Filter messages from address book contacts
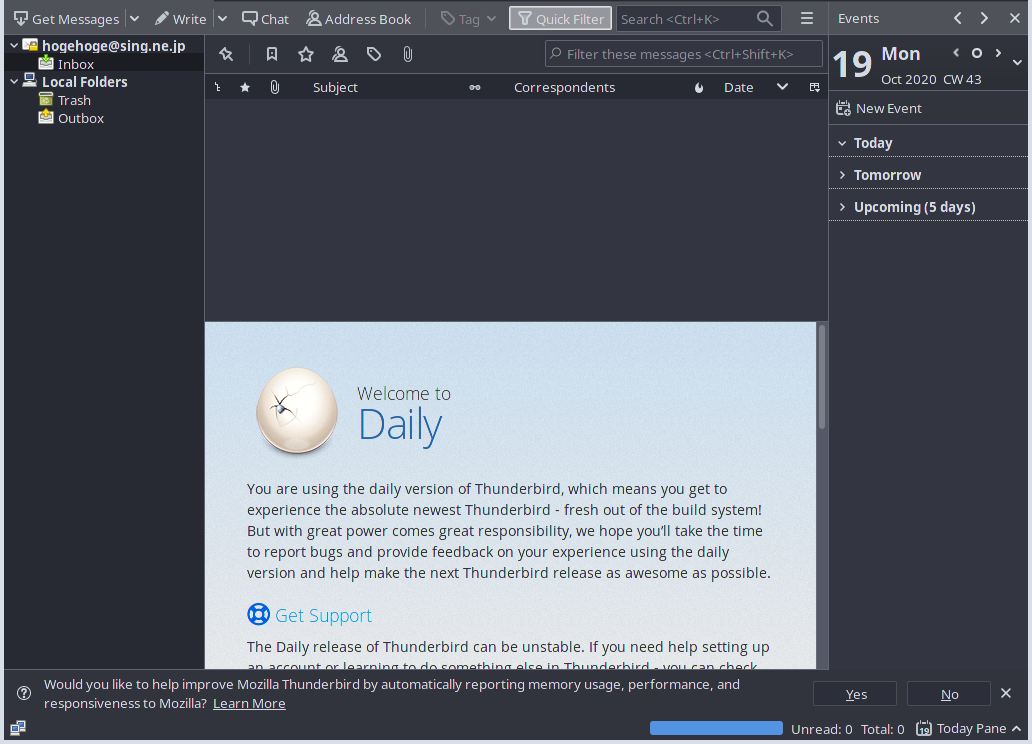The height and width of the screenshot is (744, 1032). [x=340, y=54]
